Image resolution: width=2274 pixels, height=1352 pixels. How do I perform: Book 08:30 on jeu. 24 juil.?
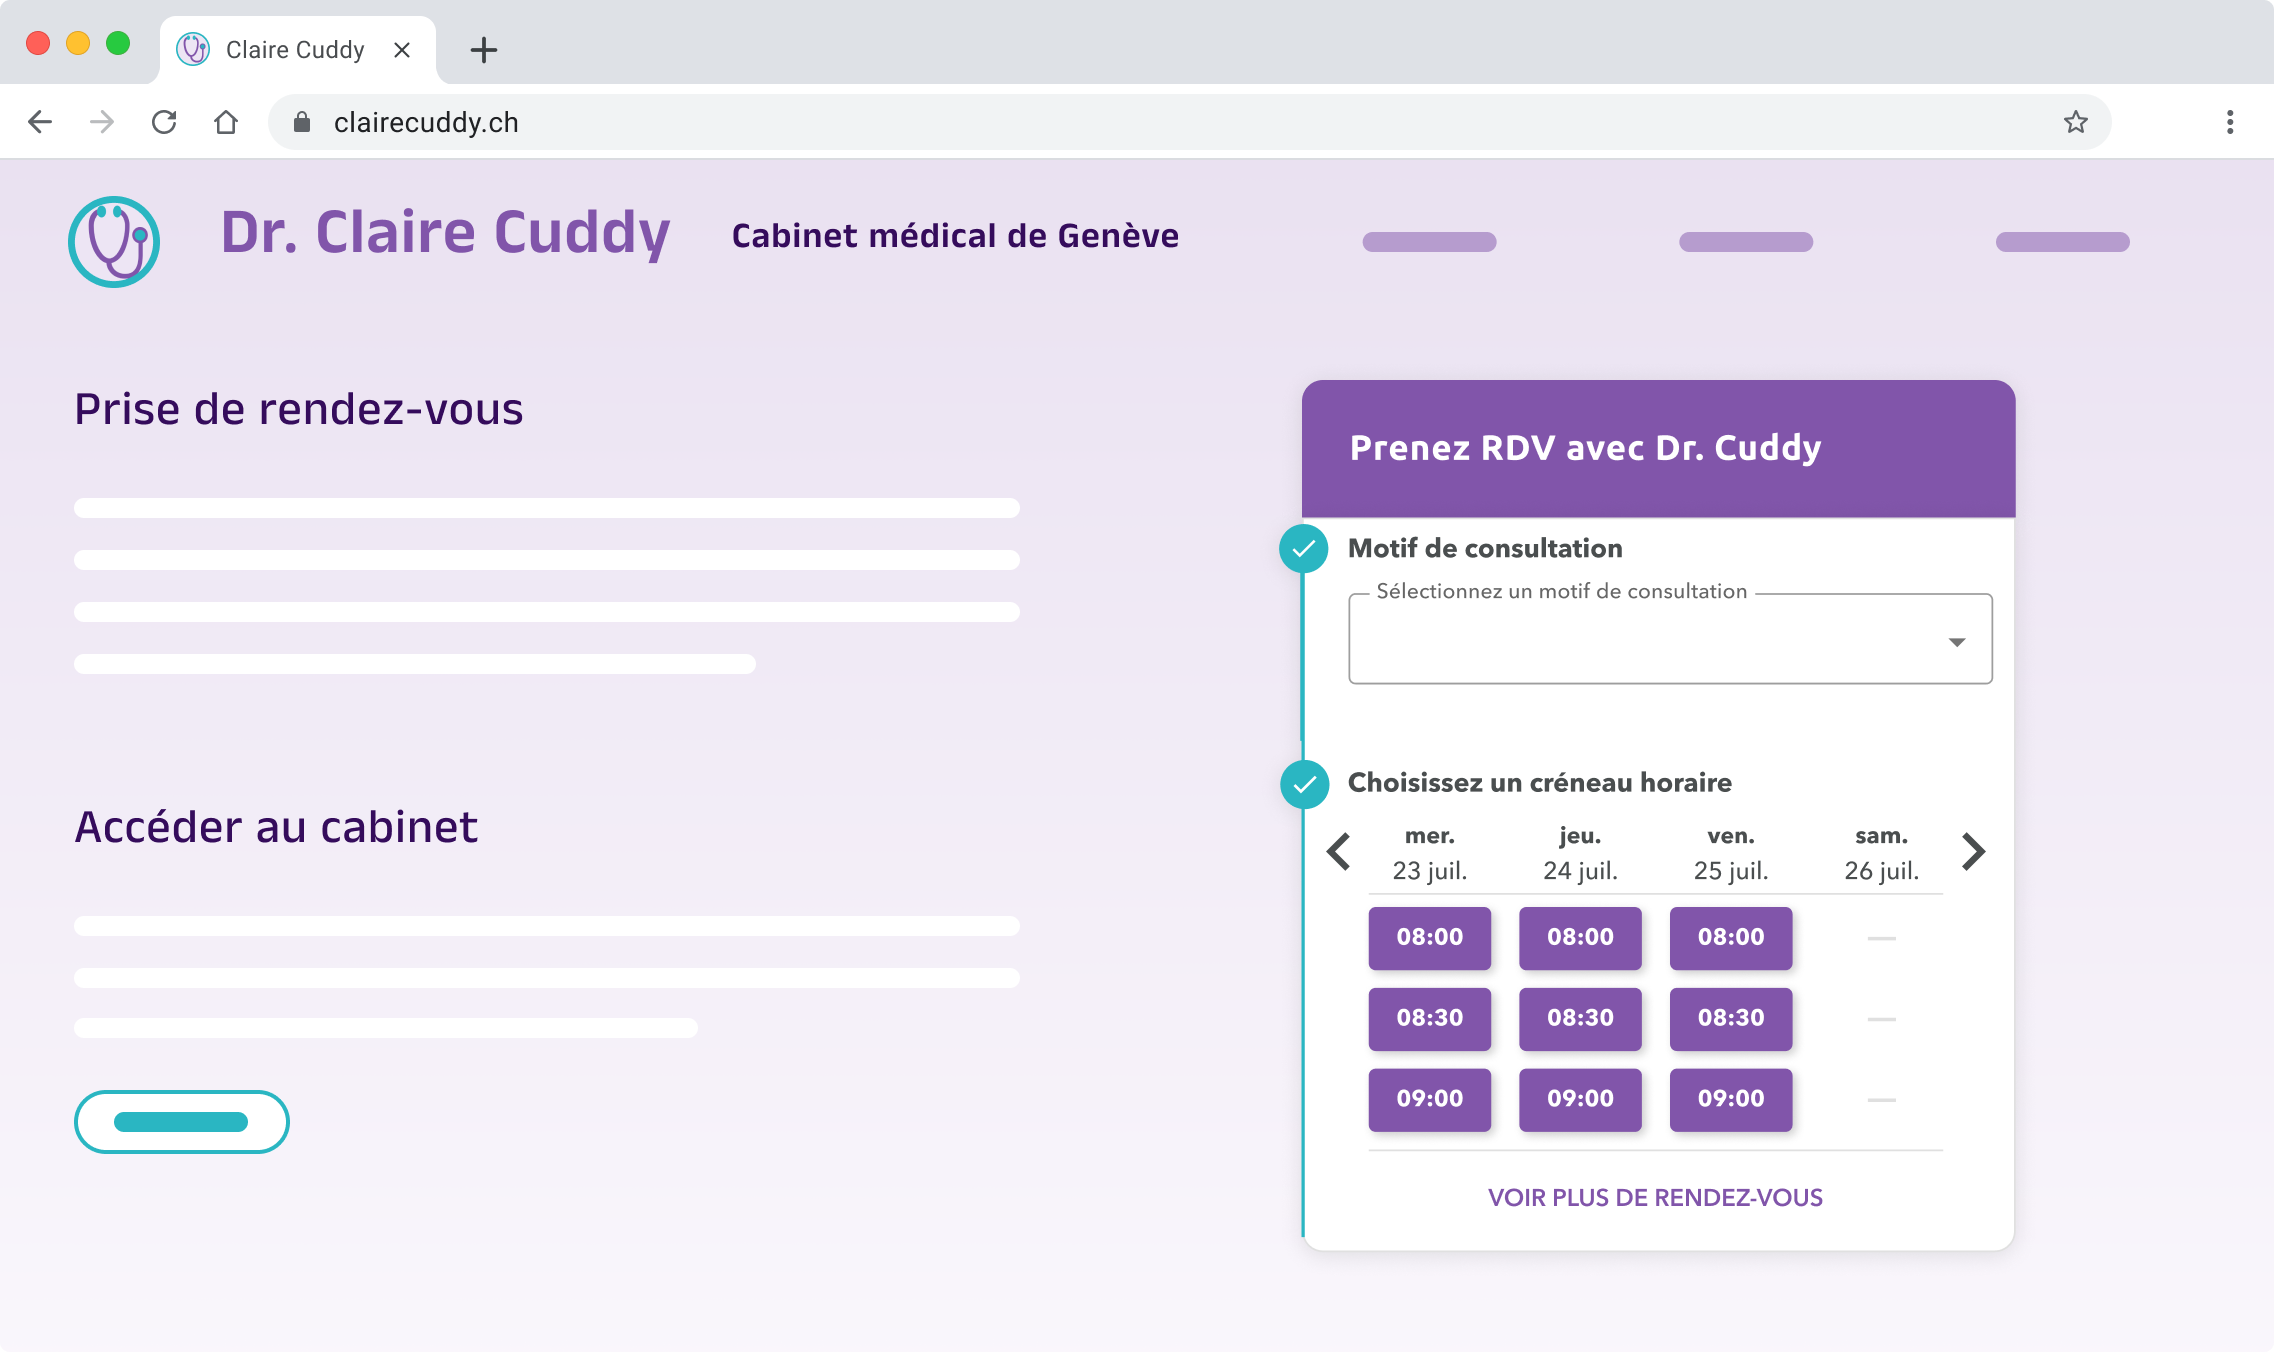[x=1581, y=1018]
